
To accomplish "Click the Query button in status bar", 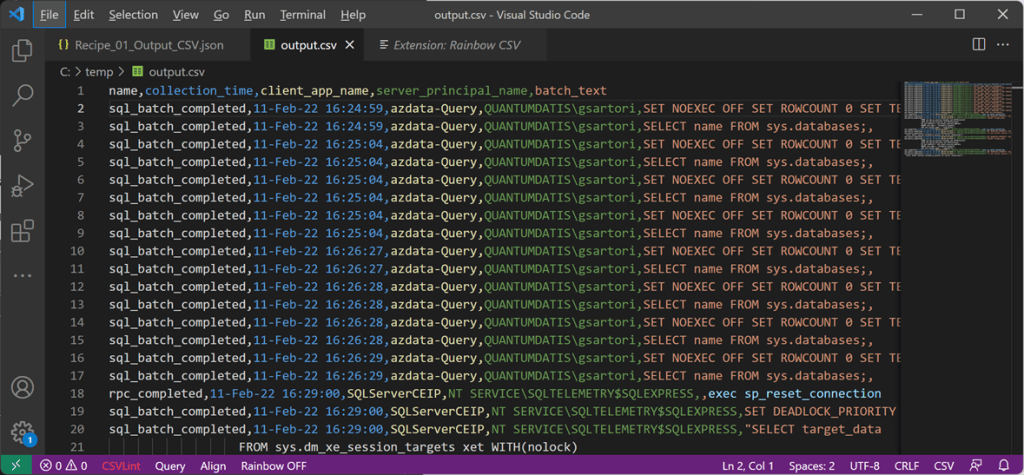I will click(x=170, y=466).
